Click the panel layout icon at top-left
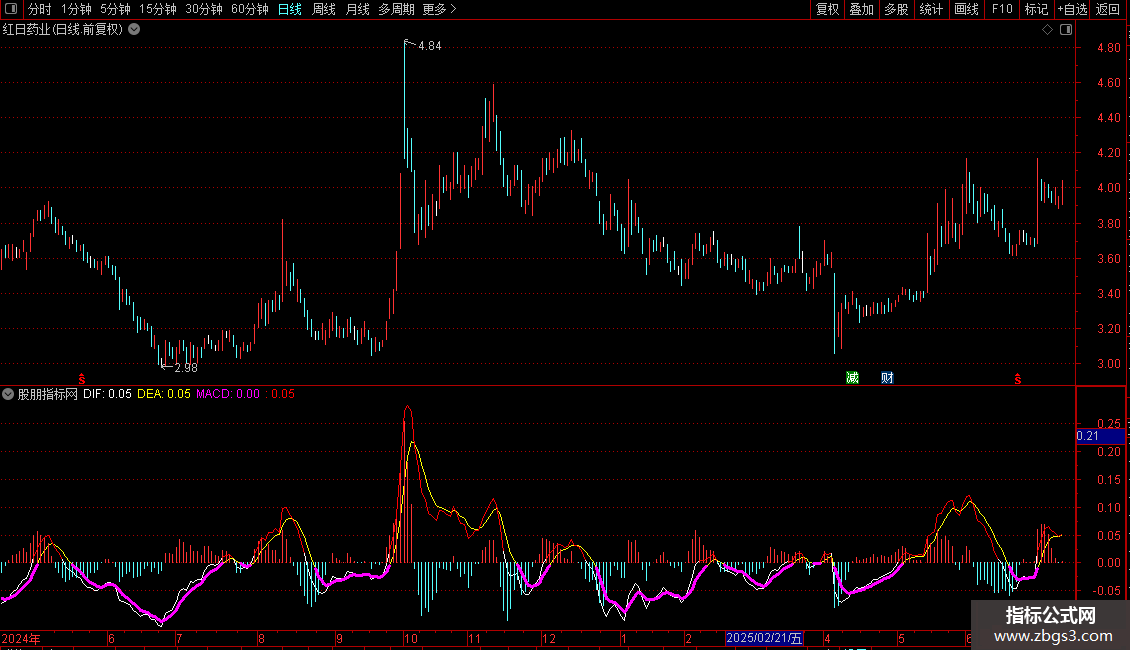The image size is (1130, 650). point(11,9)
